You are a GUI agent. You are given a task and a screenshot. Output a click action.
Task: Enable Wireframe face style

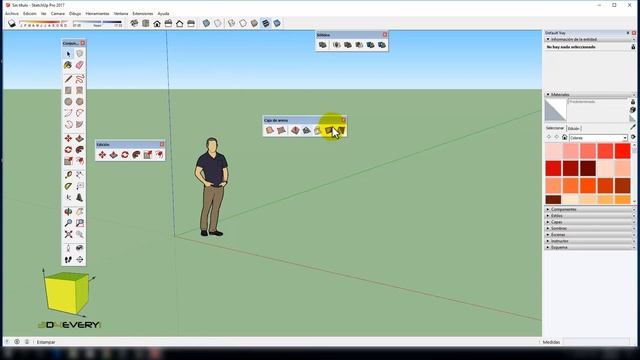pos(231,23)
